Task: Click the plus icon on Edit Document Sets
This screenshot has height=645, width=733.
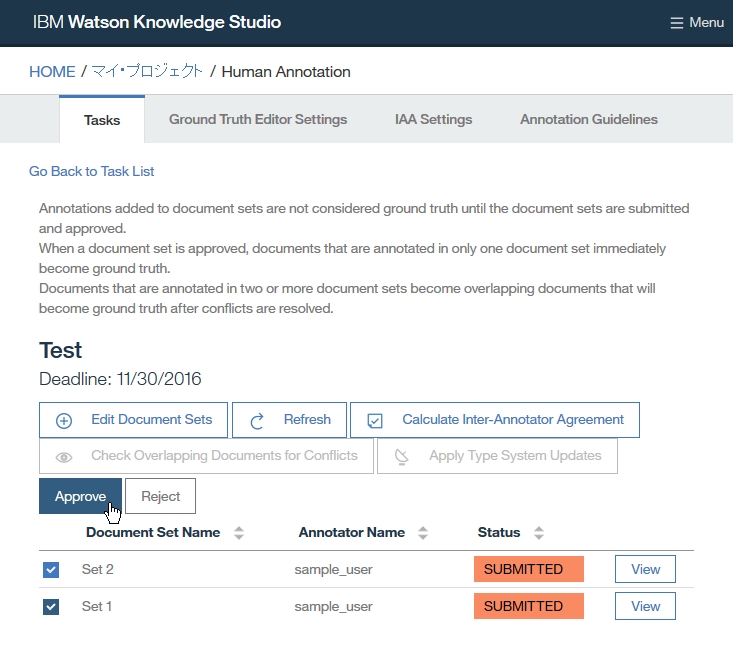Action: [64, 421]
